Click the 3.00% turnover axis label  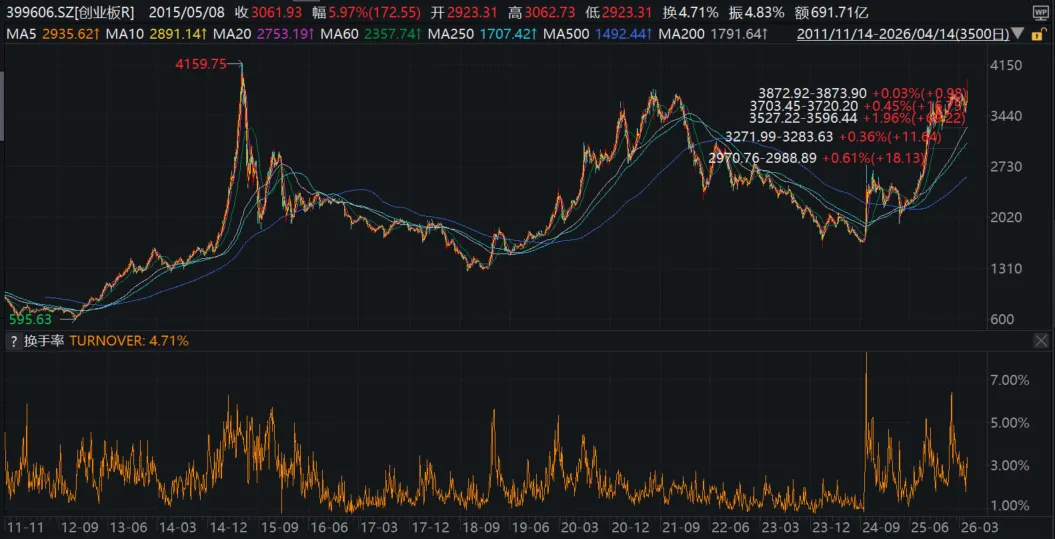(1011, 465)
